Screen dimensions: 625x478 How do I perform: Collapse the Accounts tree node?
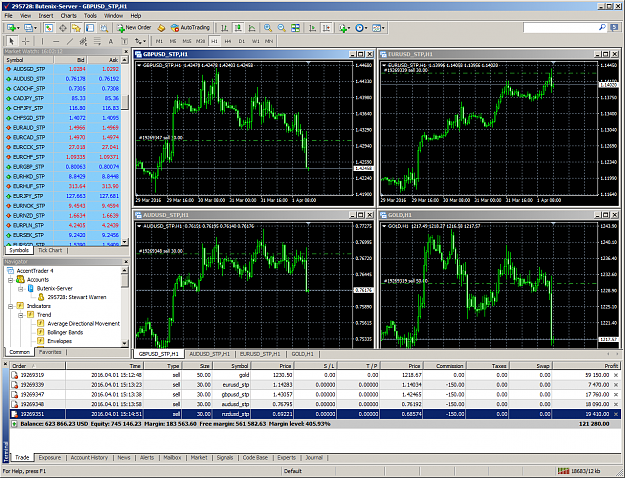[x=10, y=280]
